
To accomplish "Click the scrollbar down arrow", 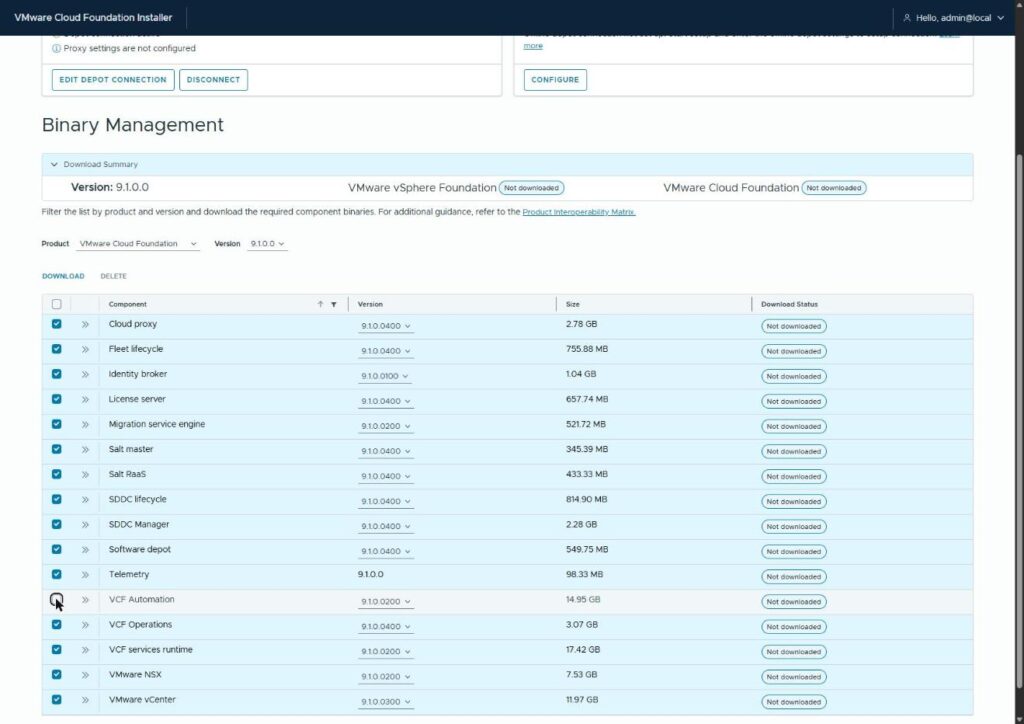I will point(1019,719).
